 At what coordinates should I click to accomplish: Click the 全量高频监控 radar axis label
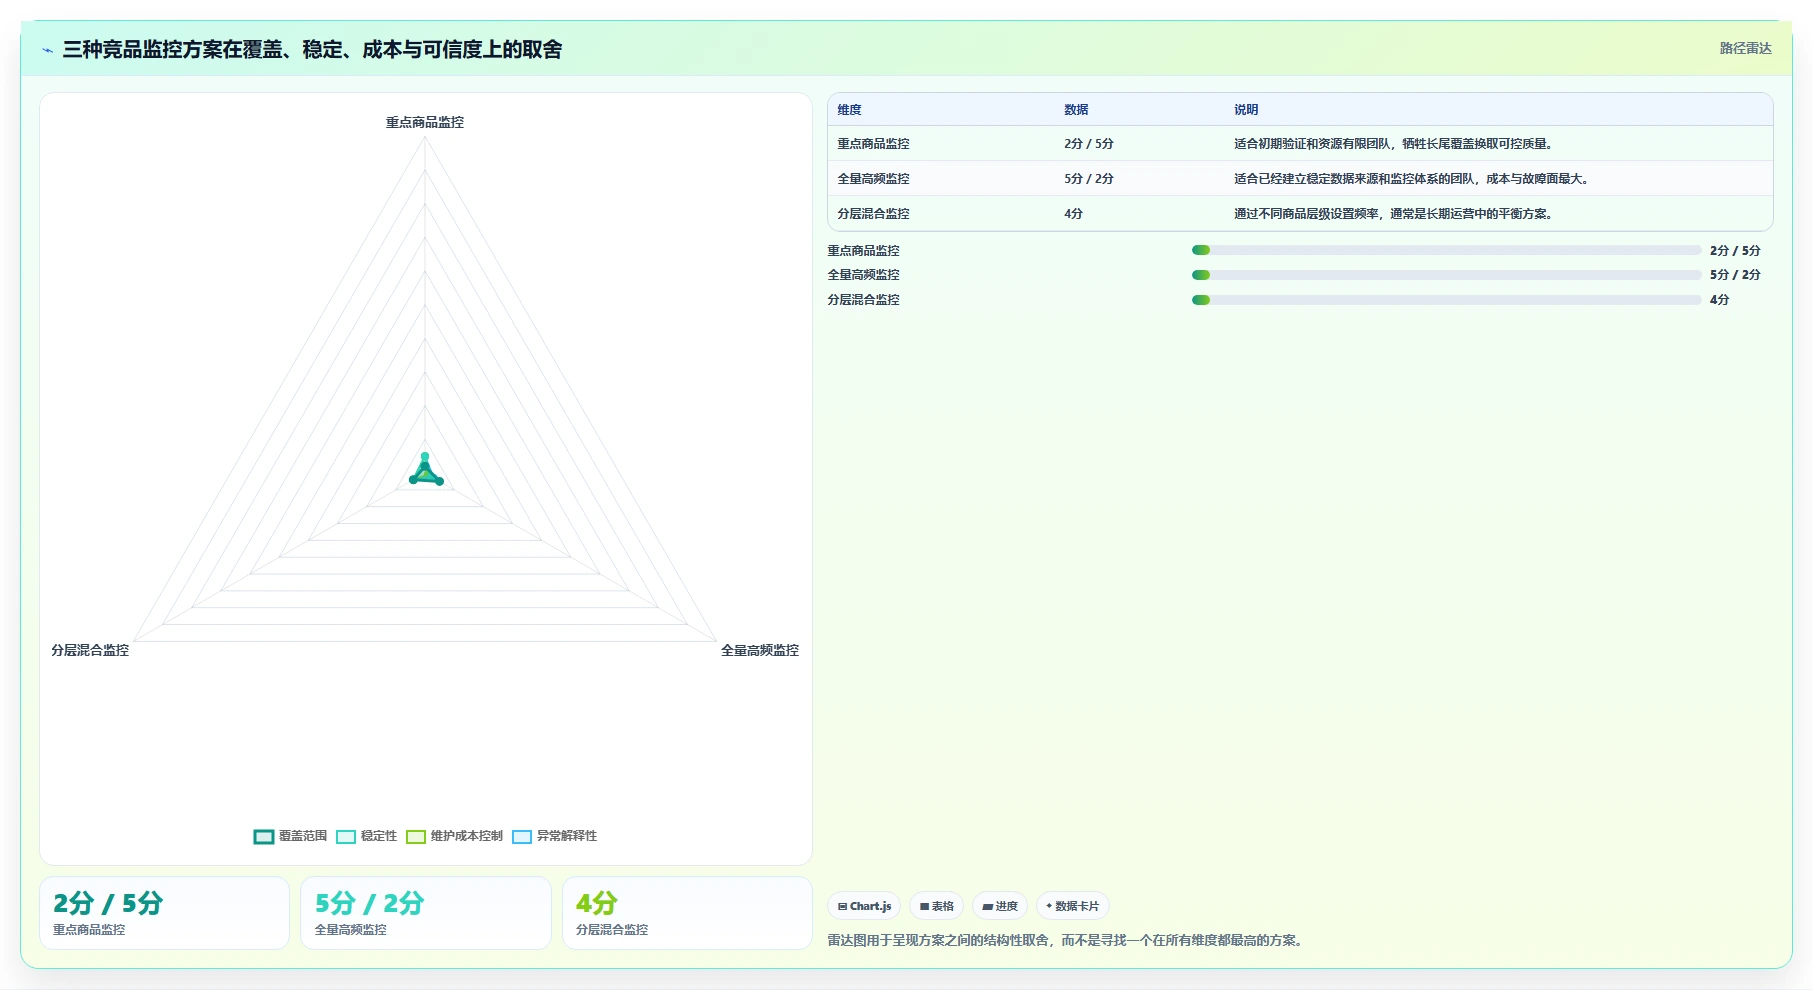(760, 650)
